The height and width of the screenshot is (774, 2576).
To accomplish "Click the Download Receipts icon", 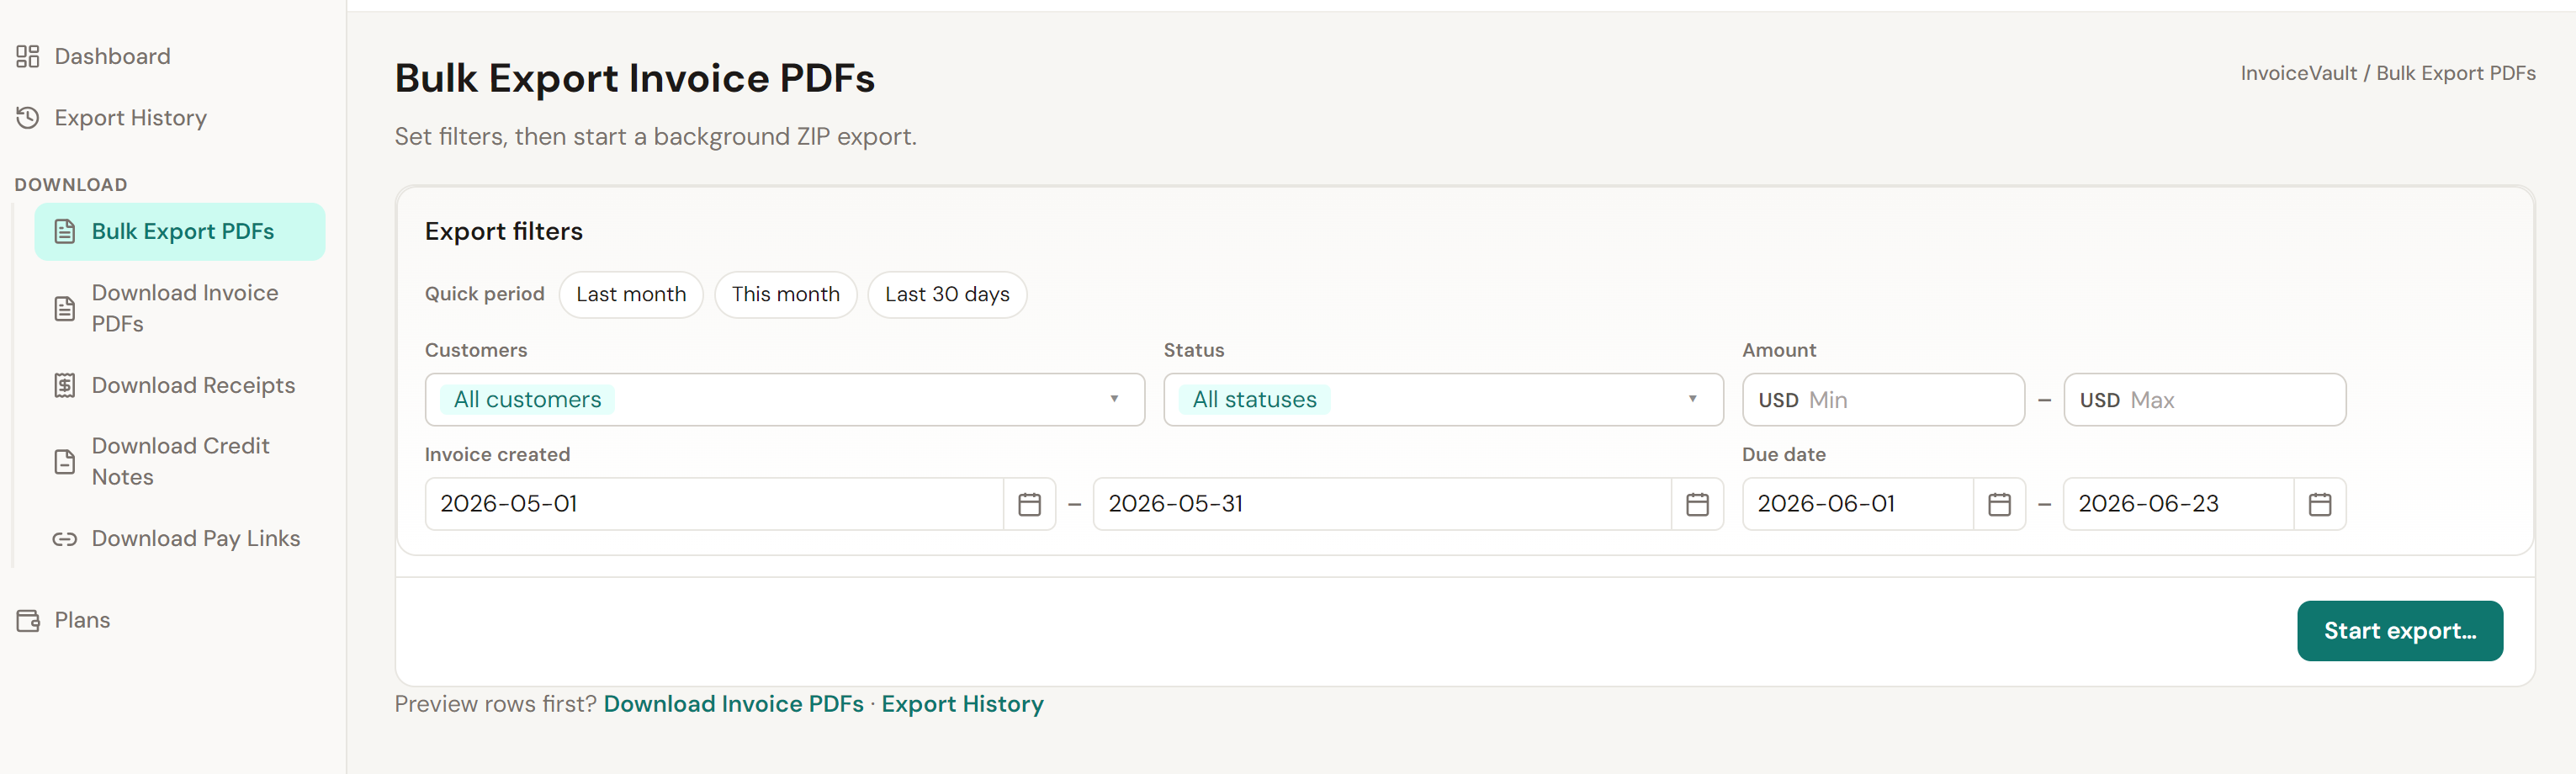I will (65, 385).
